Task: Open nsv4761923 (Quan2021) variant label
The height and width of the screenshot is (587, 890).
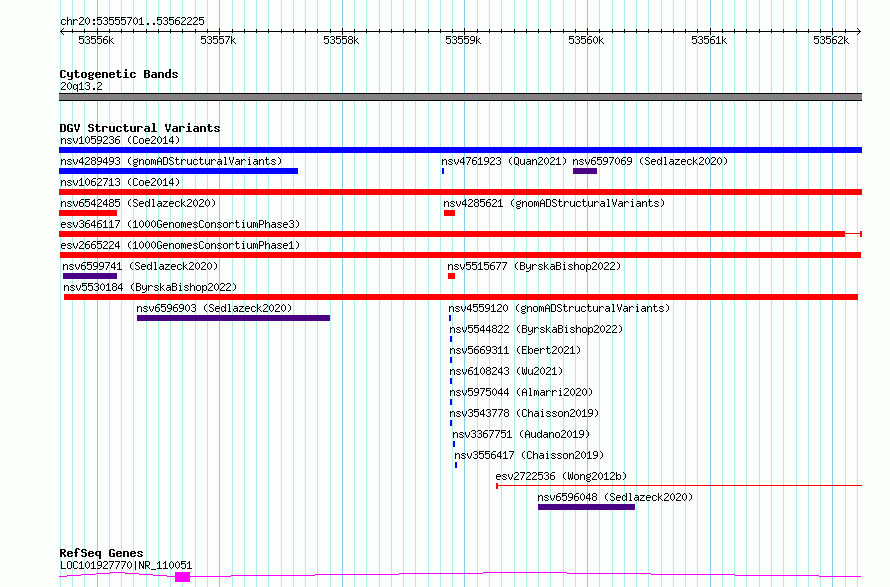Action: tap(504, 161)
